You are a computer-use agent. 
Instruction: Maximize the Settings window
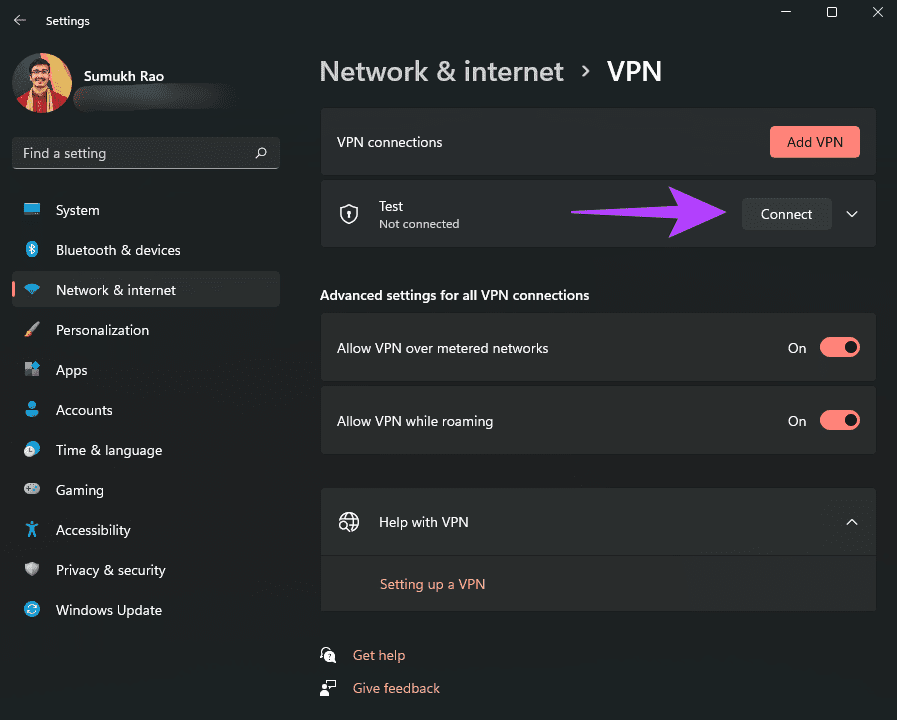click(x=832, y=12)
